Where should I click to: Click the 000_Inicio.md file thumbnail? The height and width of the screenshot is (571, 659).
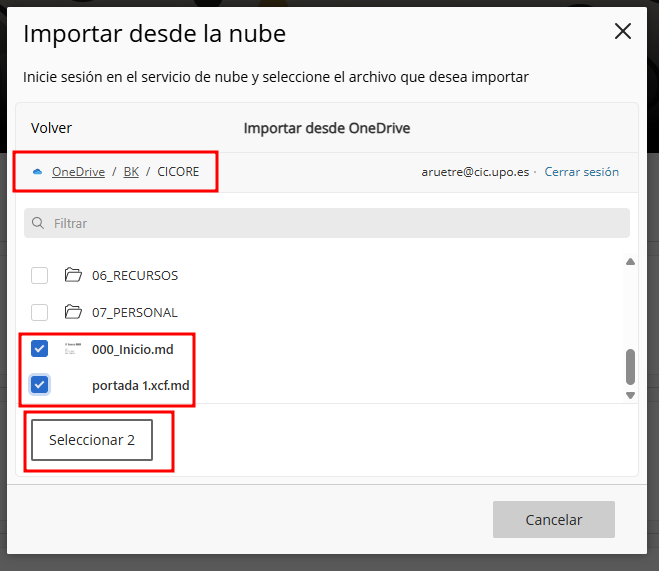(72, 349)
